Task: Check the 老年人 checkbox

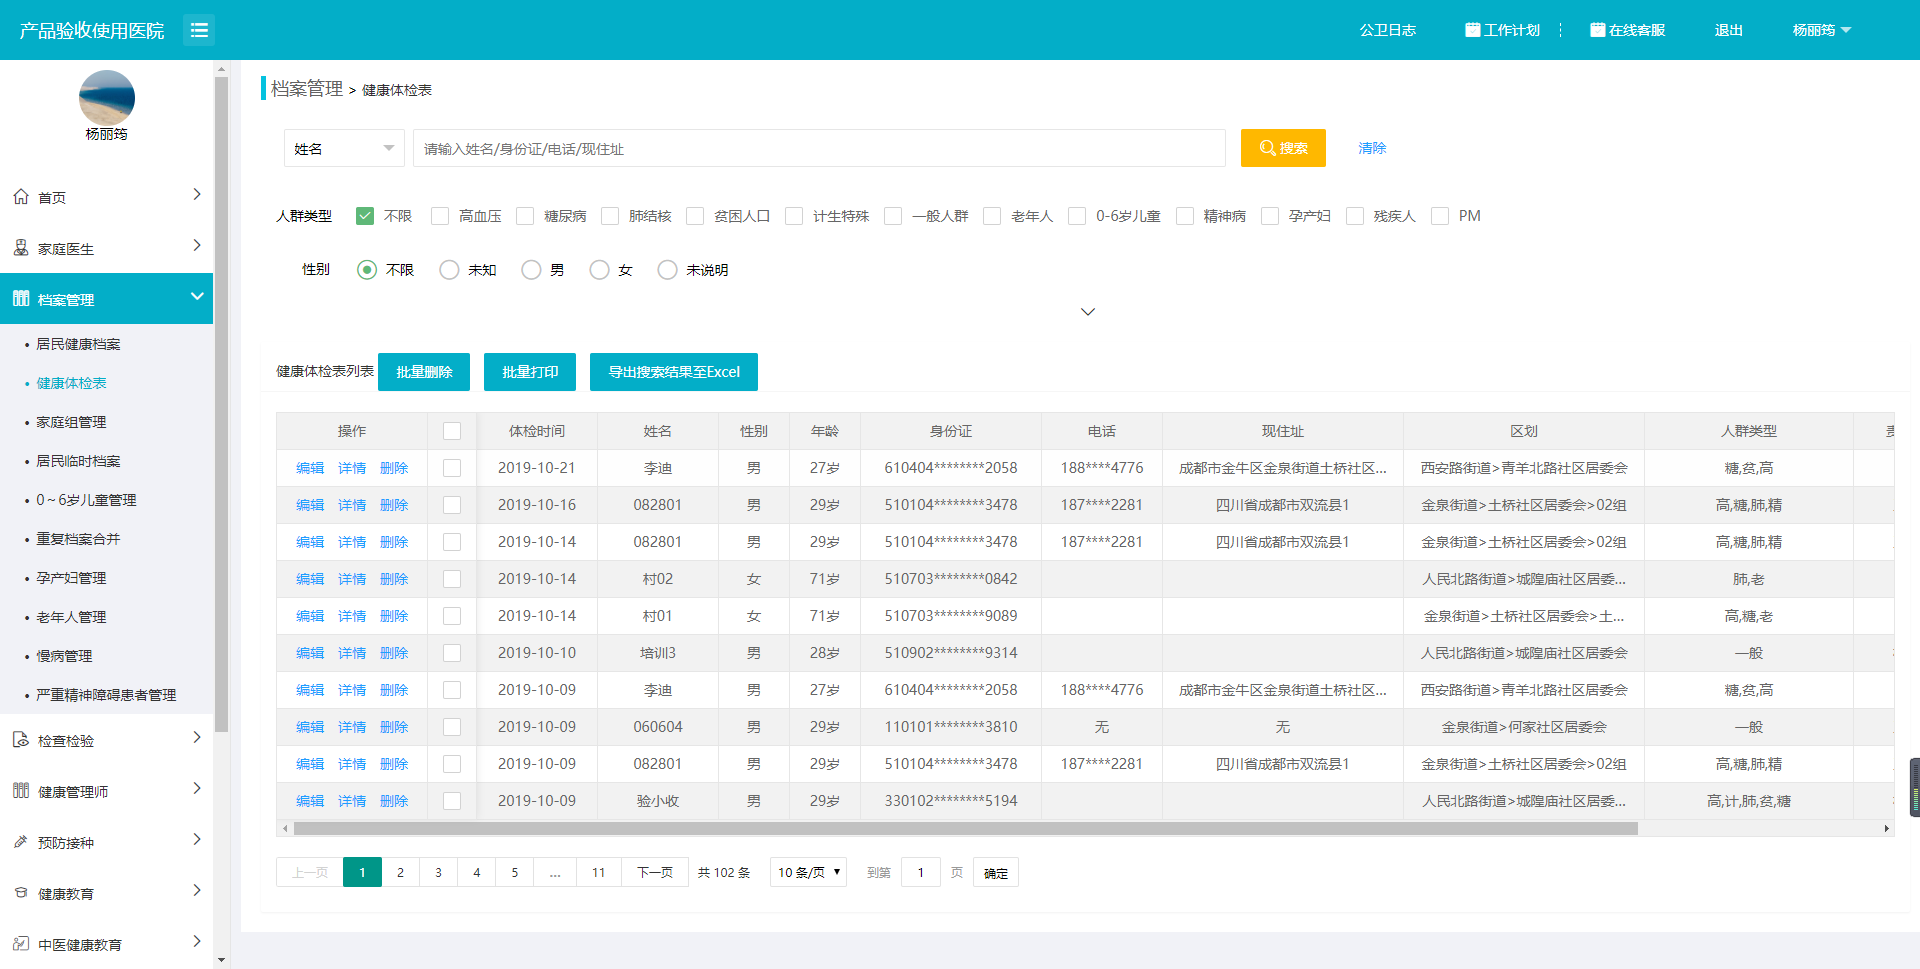Action: coord(992,216)
